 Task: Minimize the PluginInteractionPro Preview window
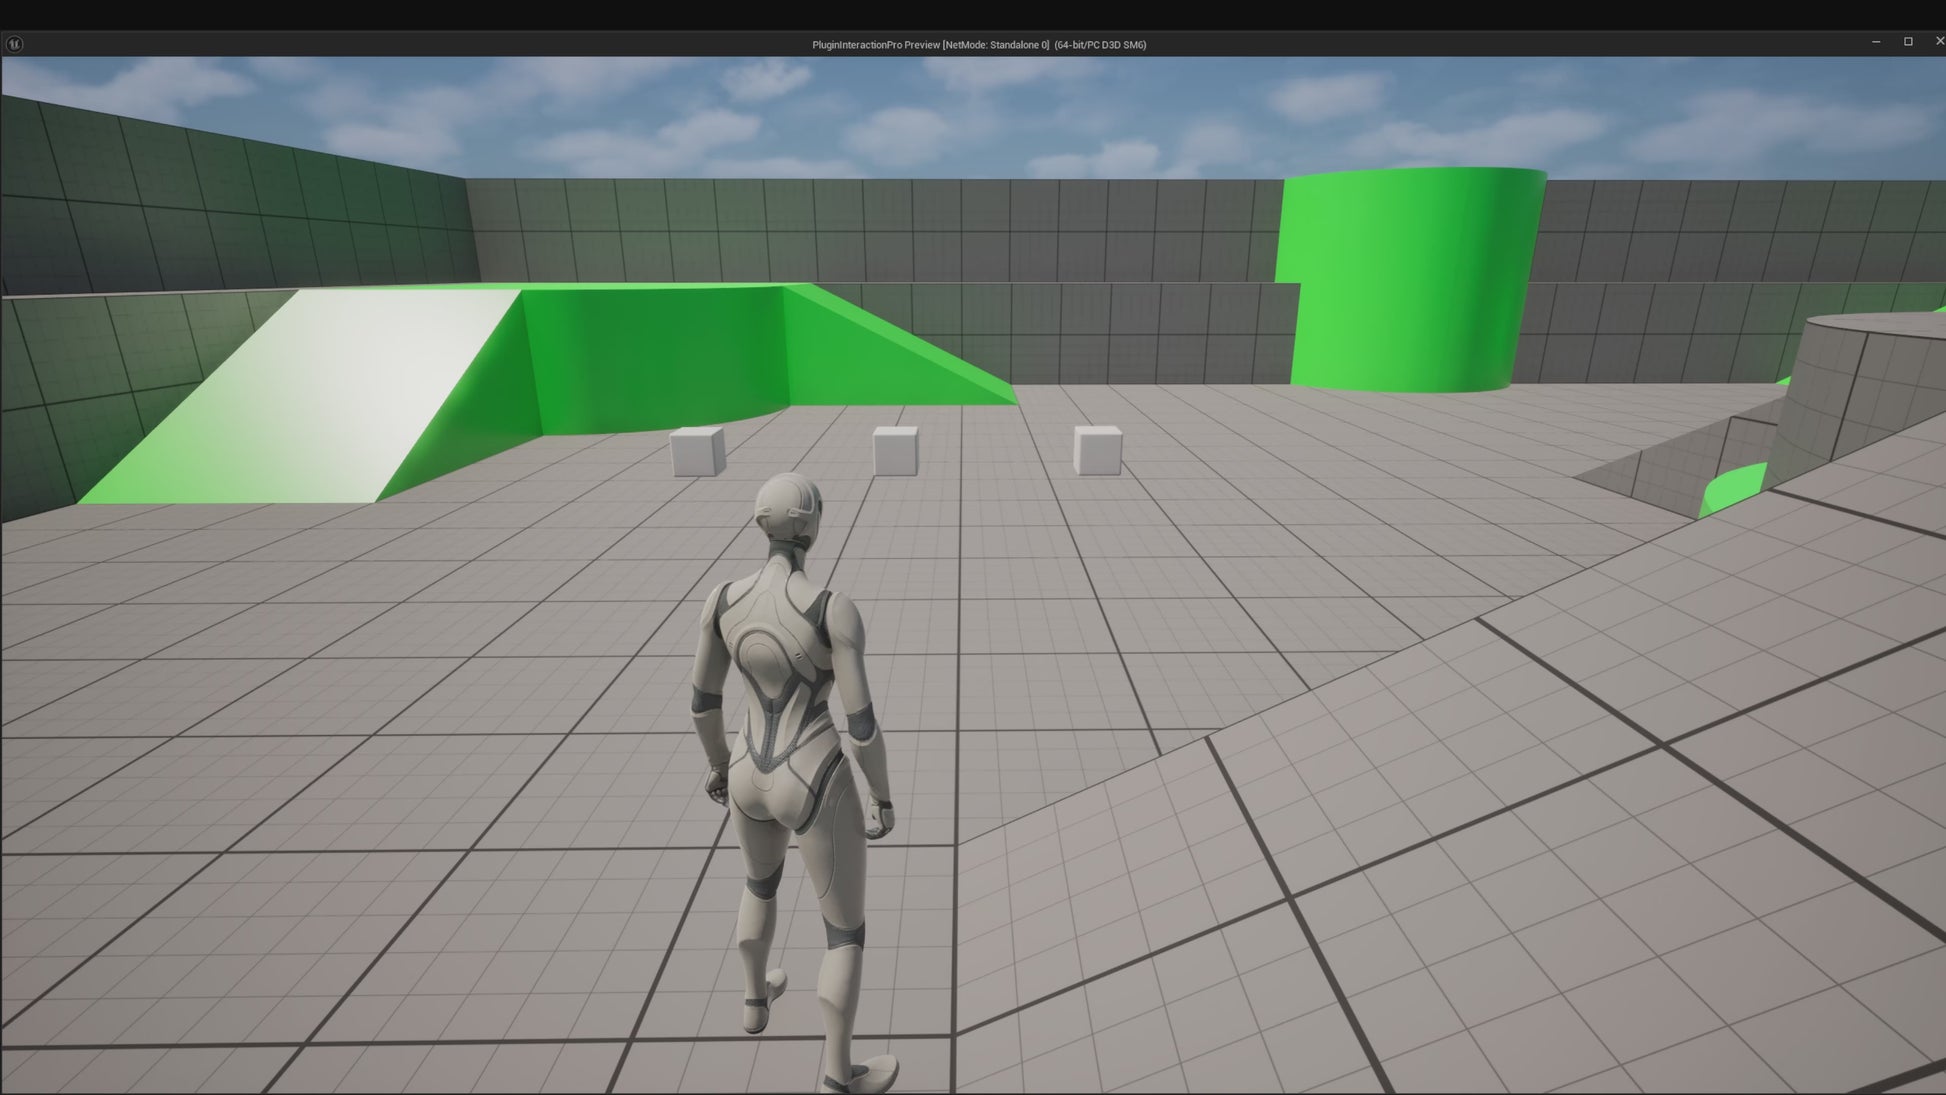click(x=1876, y=42)
